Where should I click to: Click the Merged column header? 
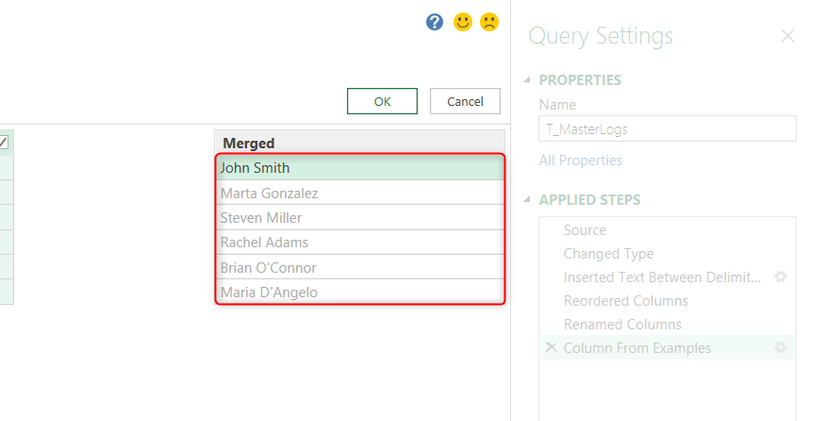[x=360, y=143]
